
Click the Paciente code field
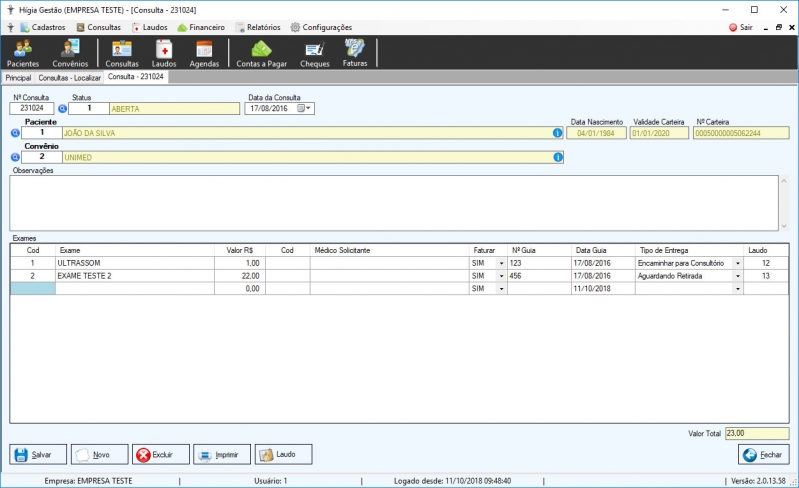[x=42, y=133]
